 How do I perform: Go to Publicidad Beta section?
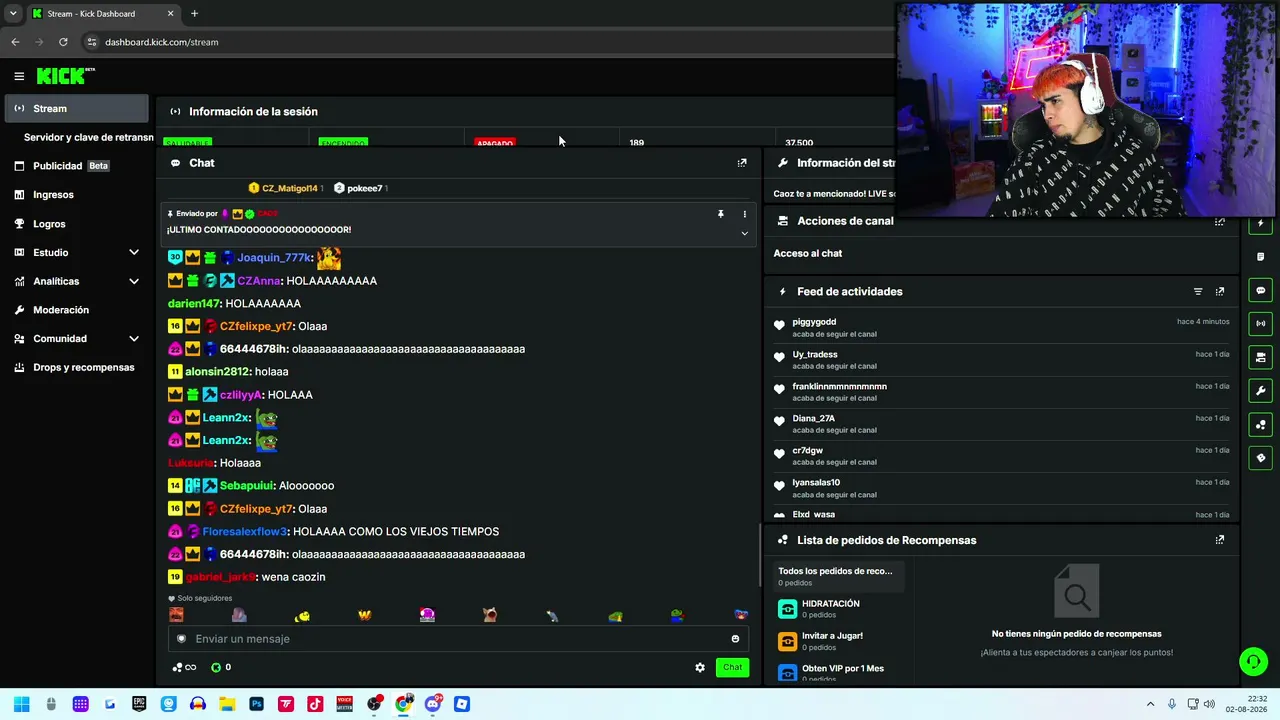(x=77, y=166)
